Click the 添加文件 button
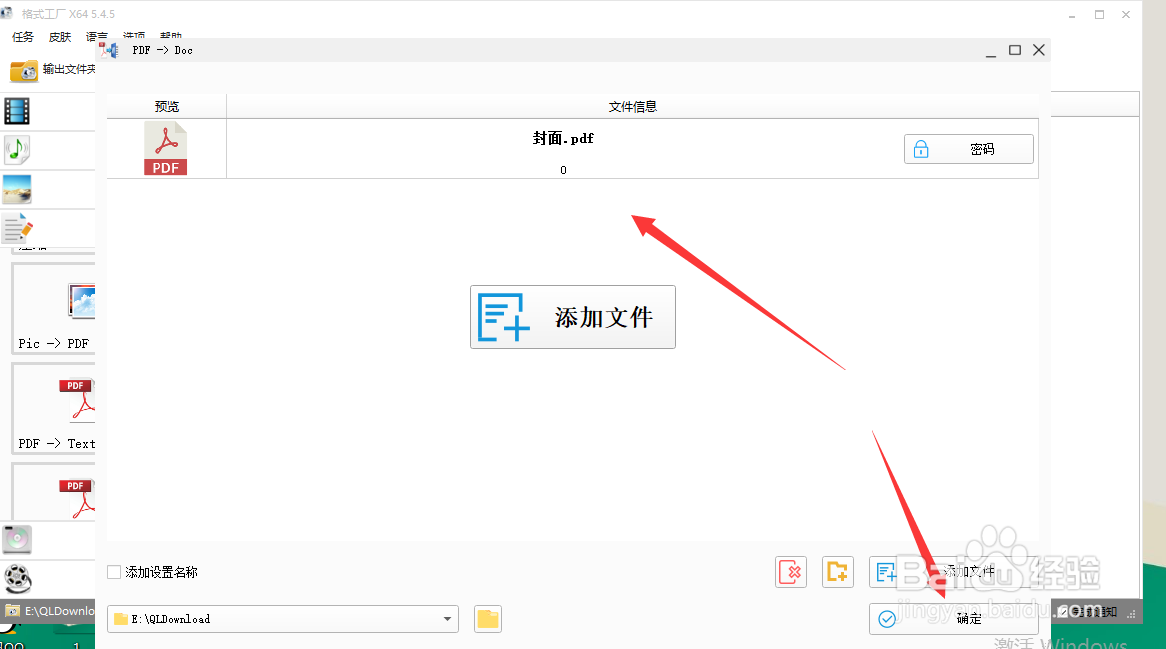 pyautogui.click(x=572, y=317)
